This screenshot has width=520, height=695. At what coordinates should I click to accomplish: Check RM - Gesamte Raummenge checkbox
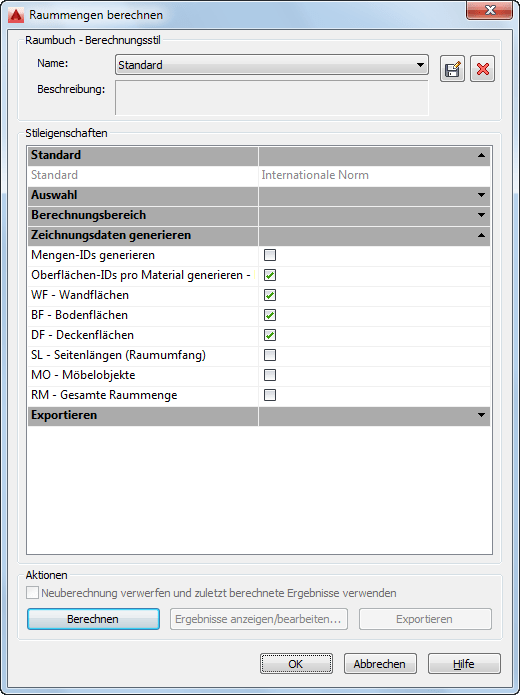(270, 395)
